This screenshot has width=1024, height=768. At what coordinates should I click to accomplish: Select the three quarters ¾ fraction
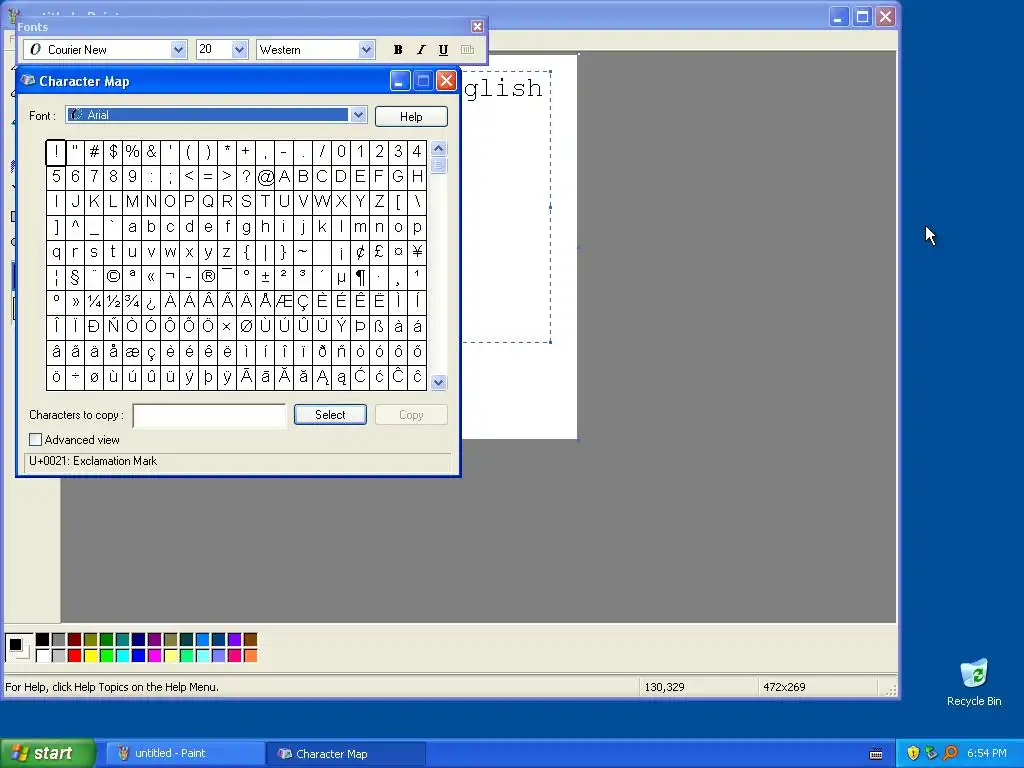(x=132, y=302)
